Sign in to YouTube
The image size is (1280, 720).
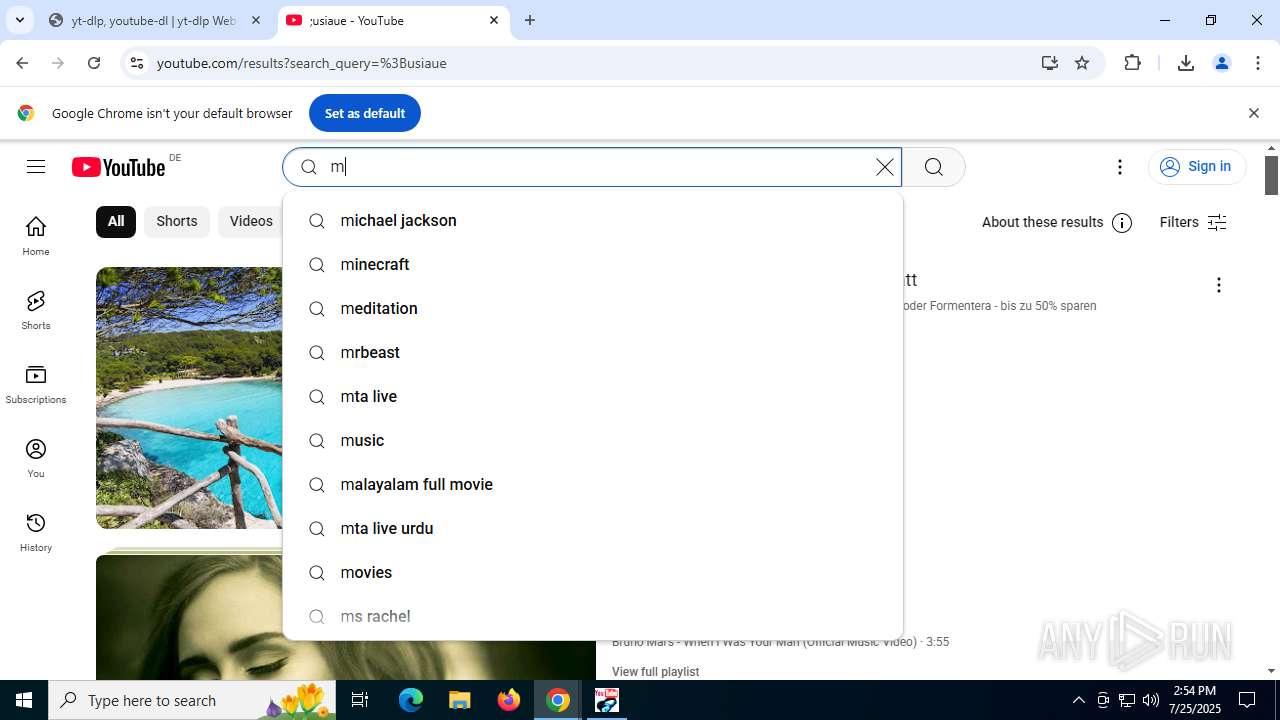(1197, 167)
